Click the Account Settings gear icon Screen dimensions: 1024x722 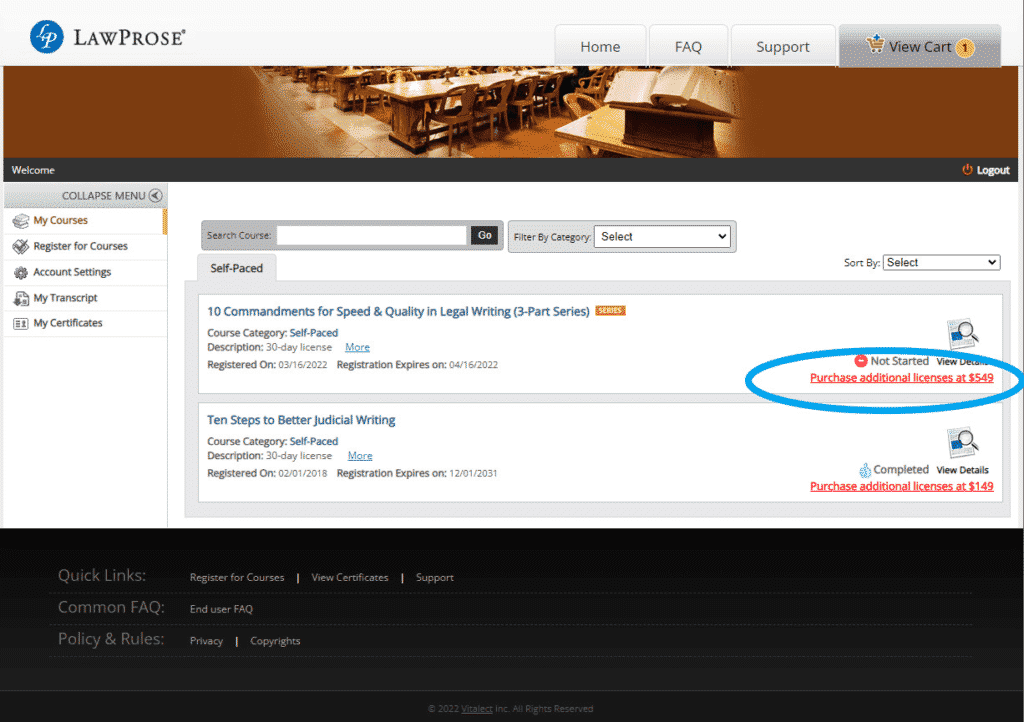tap(21, 272)
